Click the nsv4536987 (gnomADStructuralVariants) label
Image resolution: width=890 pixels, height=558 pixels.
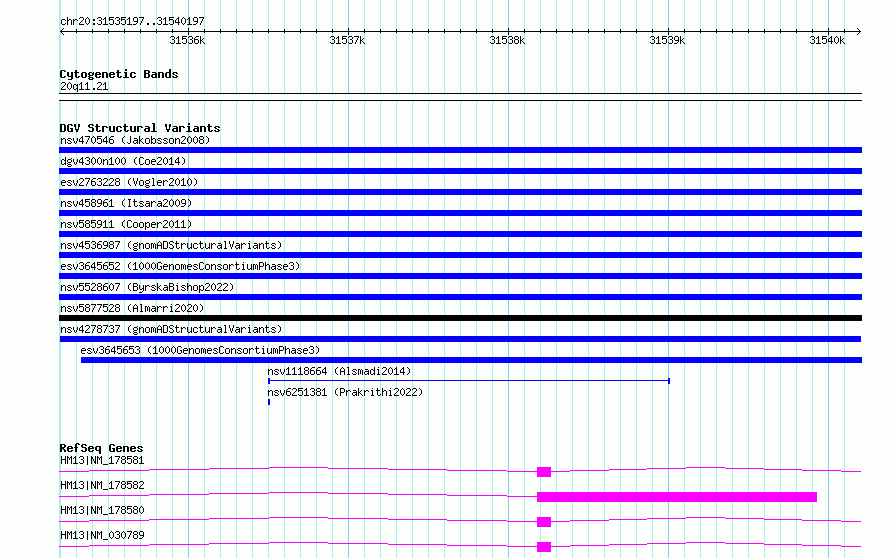(171, 245)
